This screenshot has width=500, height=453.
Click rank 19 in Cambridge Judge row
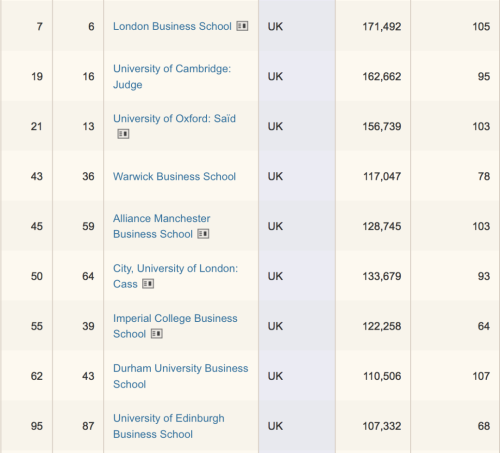(x=37, y=77)
